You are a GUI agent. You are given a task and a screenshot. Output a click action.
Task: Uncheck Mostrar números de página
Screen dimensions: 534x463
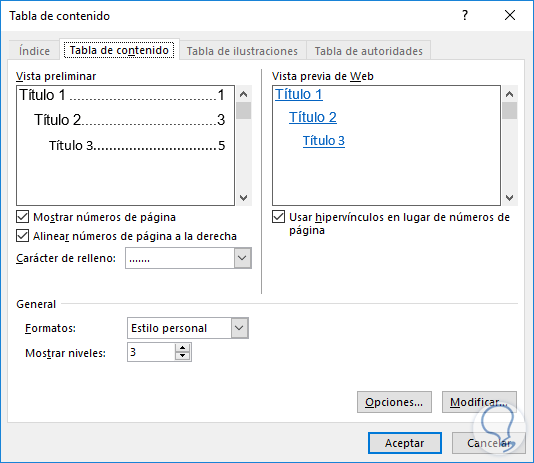click(22, 217)
